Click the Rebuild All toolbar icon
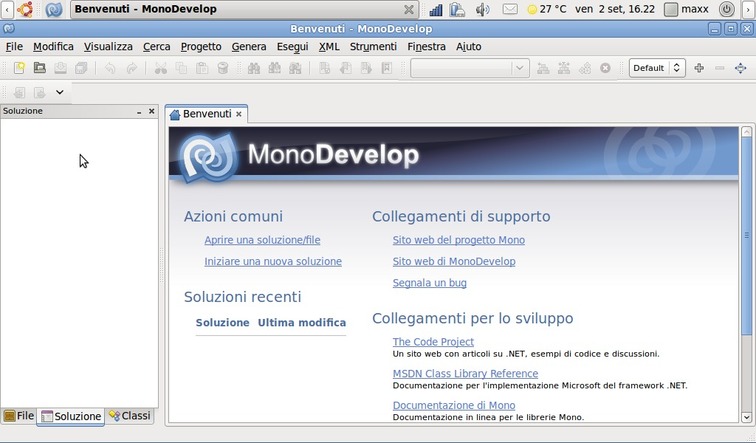Image resolution: width=756 pixels, height=443 pixels. coord(564,68)
